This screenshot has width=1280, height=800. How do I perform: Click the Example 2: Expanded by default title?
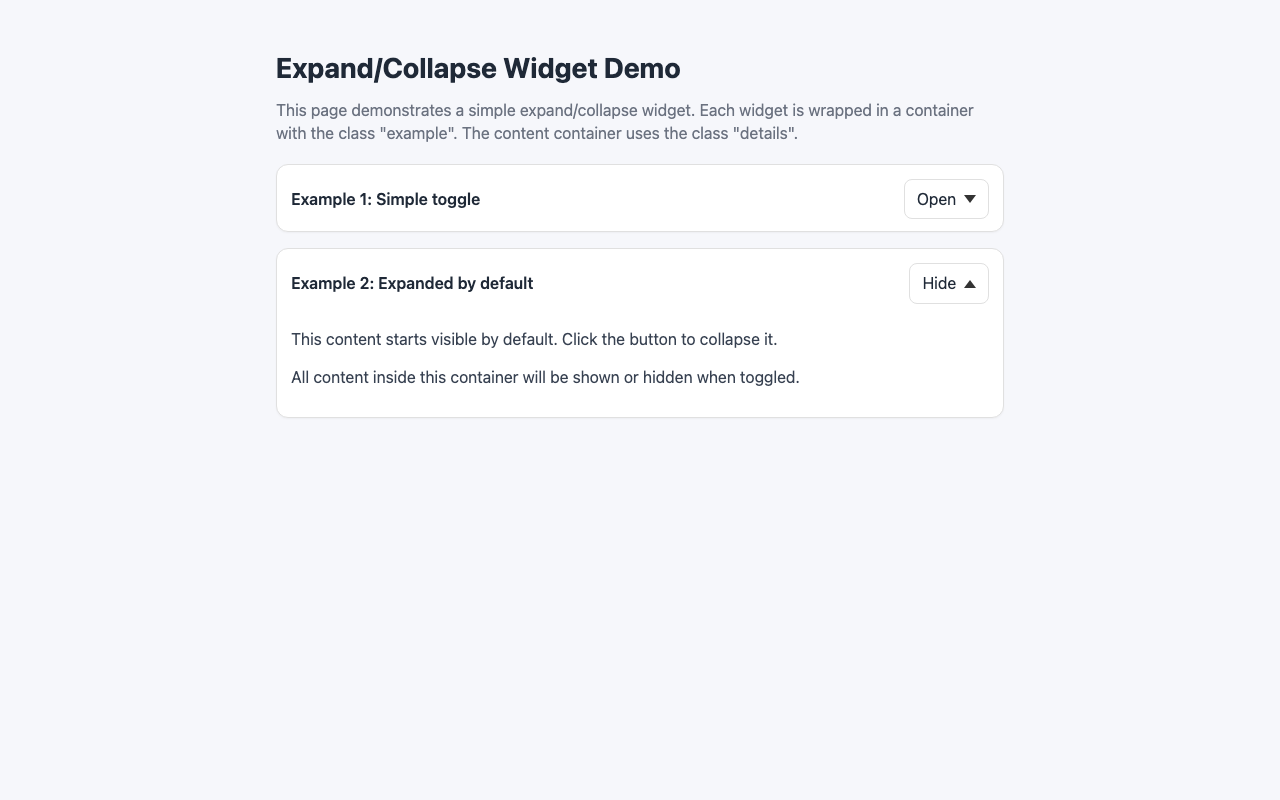412,283
